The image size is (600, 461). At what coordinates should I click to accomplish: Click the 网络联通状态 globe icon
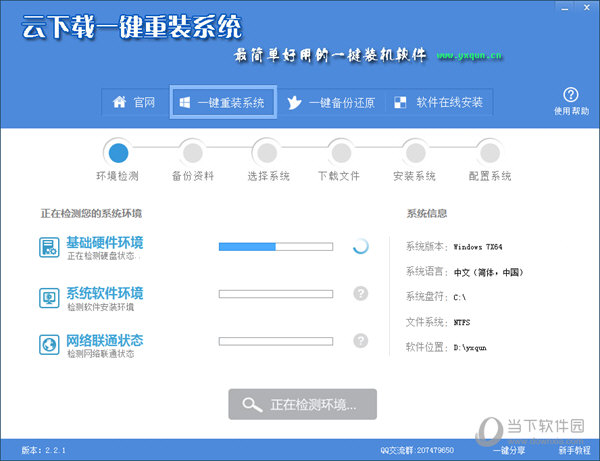49,345
